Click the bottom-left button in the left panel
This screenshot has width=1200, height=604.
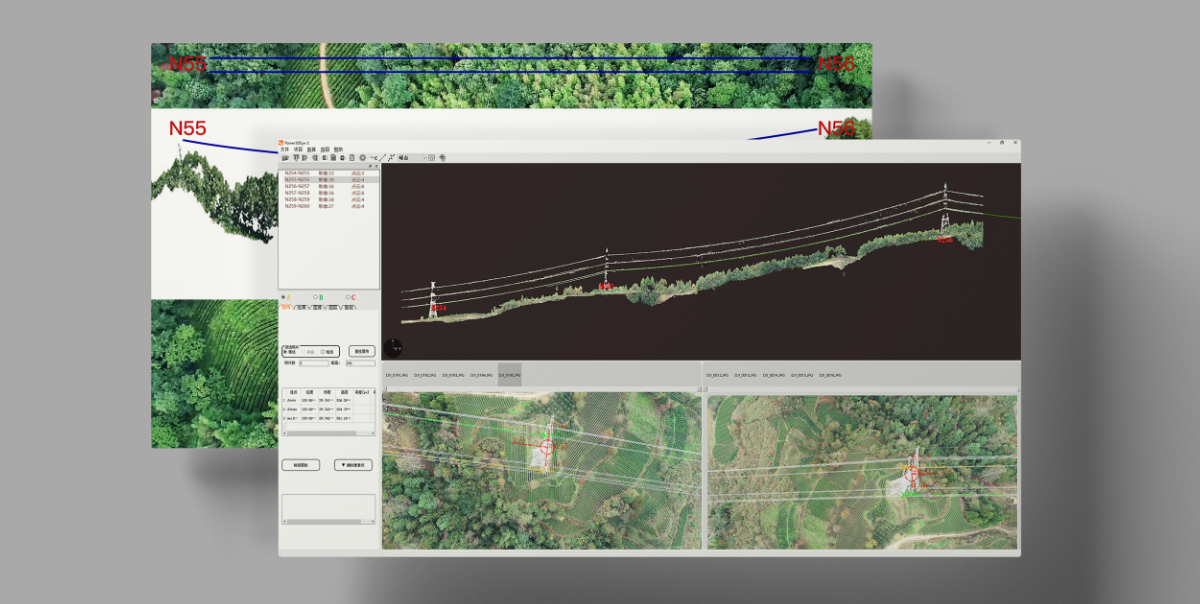point(300,465)
